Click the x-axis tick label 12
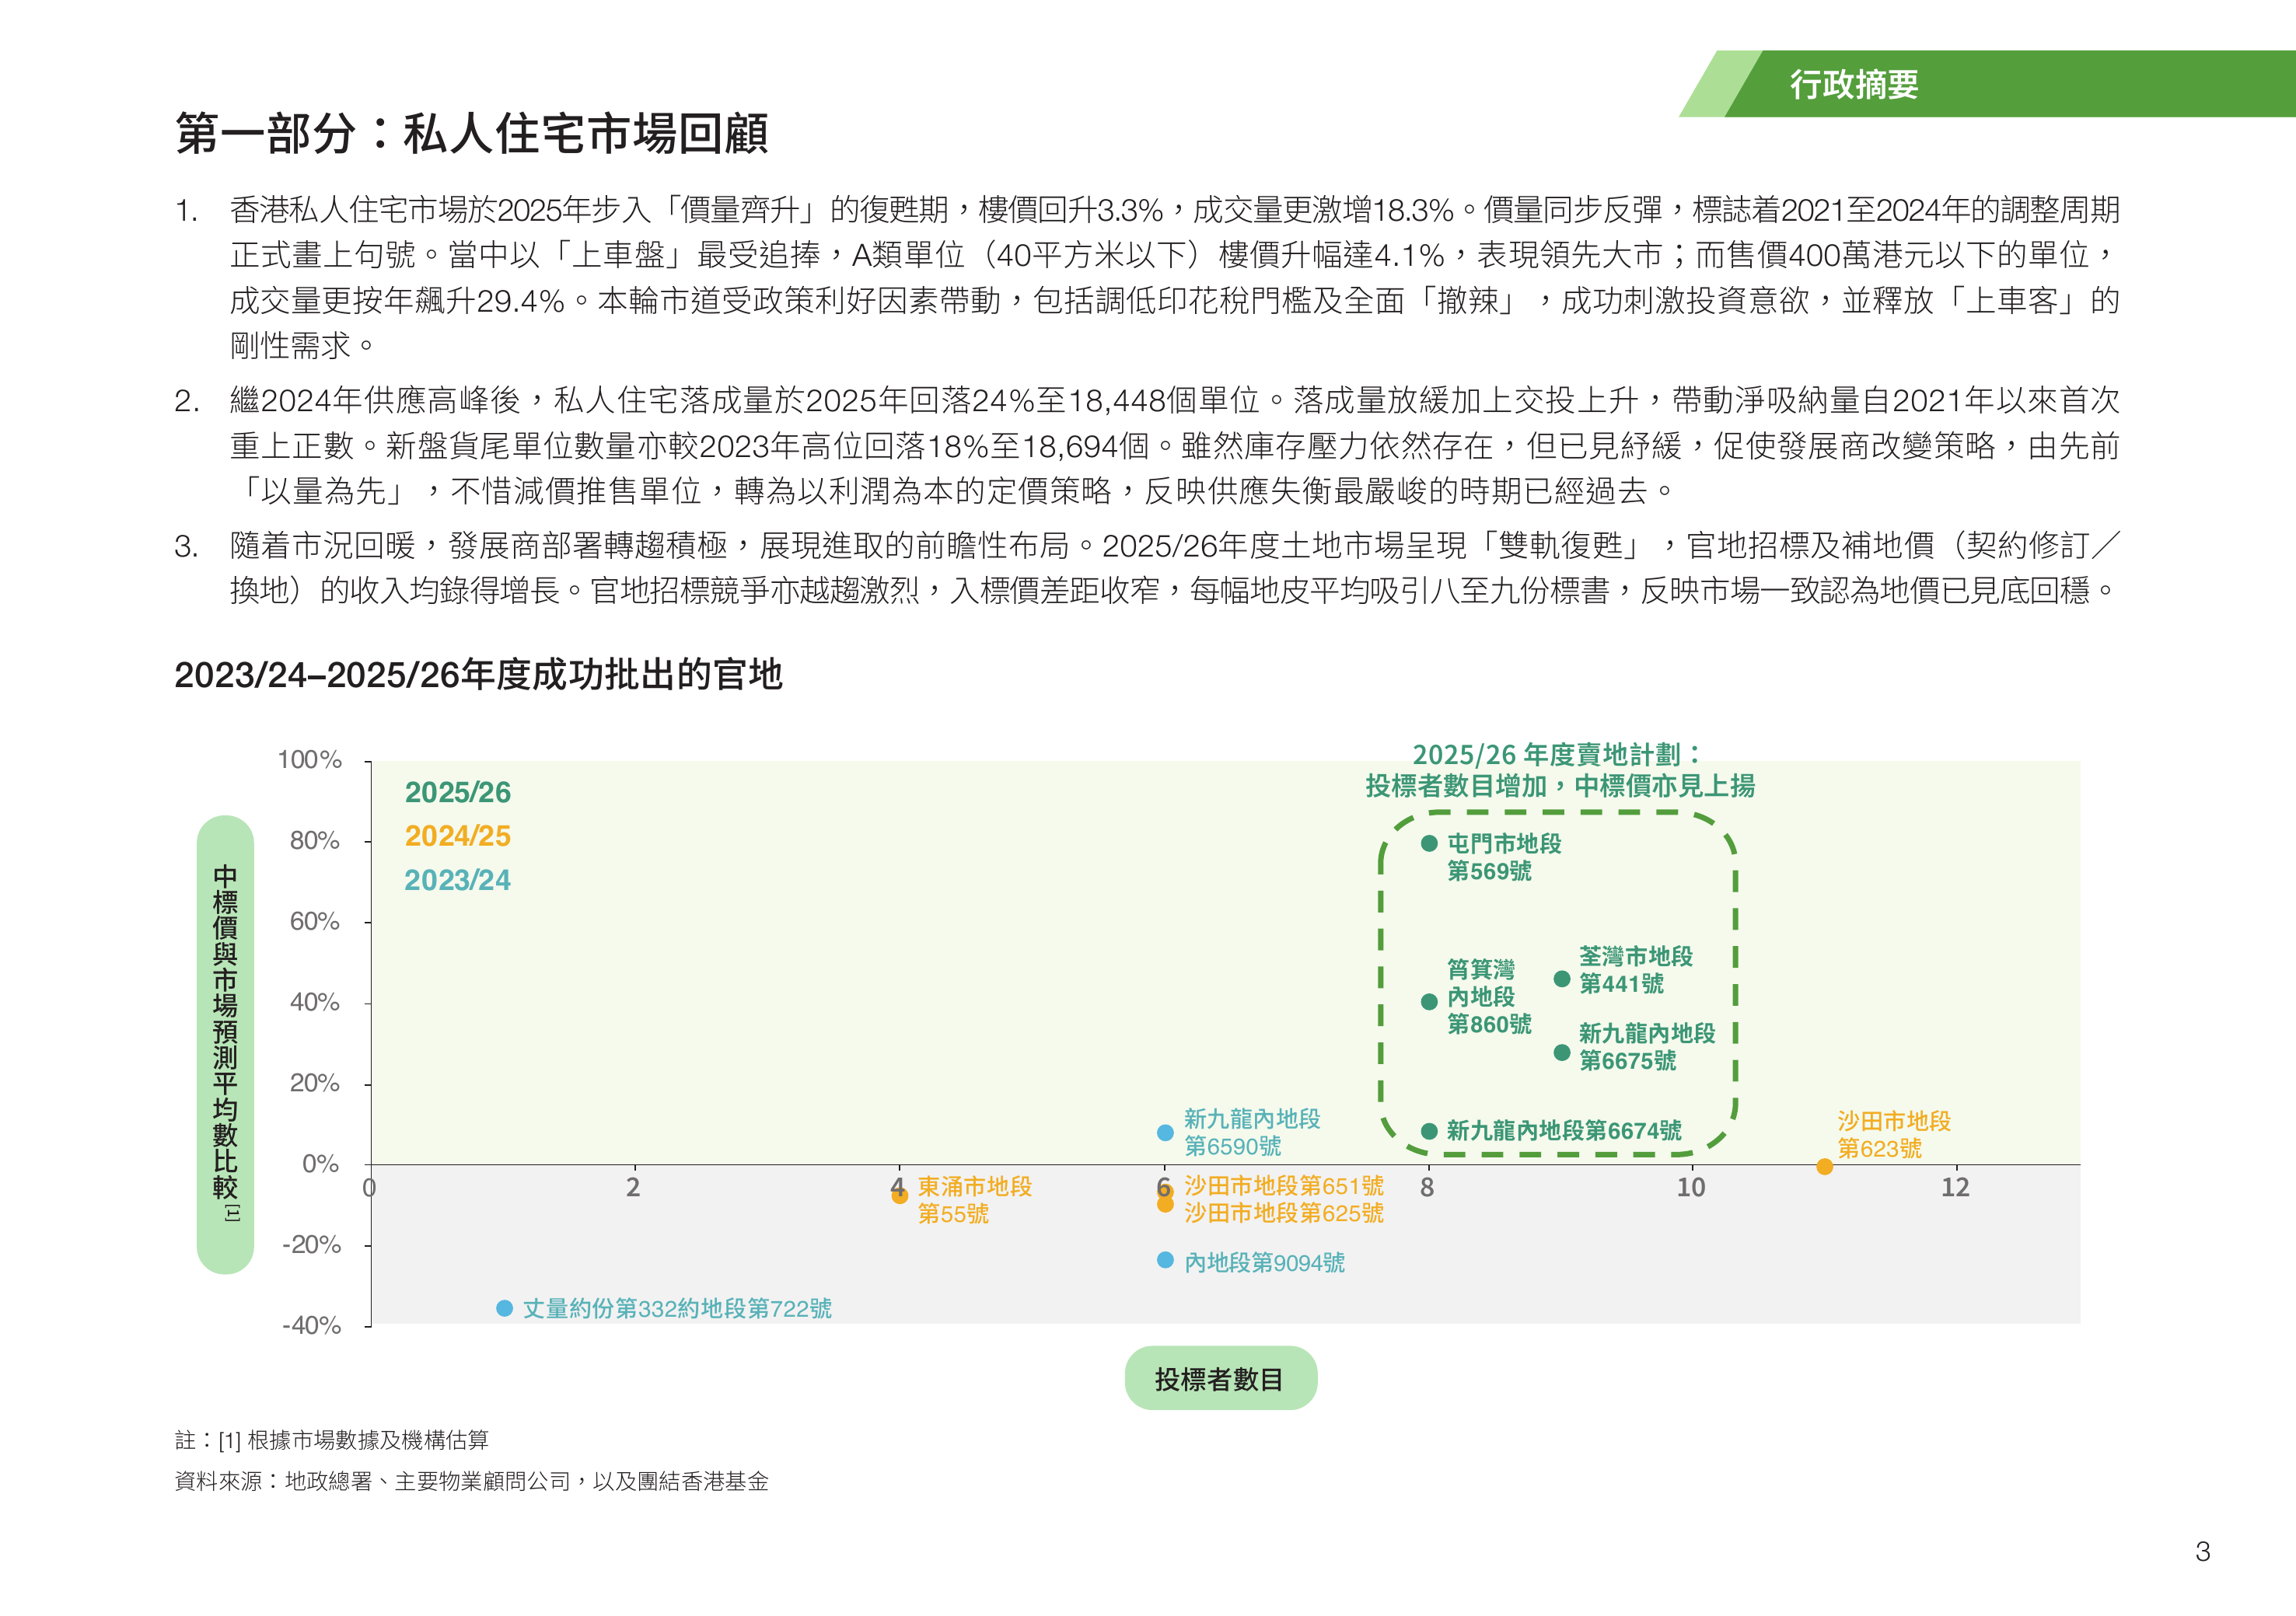Image resolution: width=2296 pixels, height=1616 pixels. 1955,1188
